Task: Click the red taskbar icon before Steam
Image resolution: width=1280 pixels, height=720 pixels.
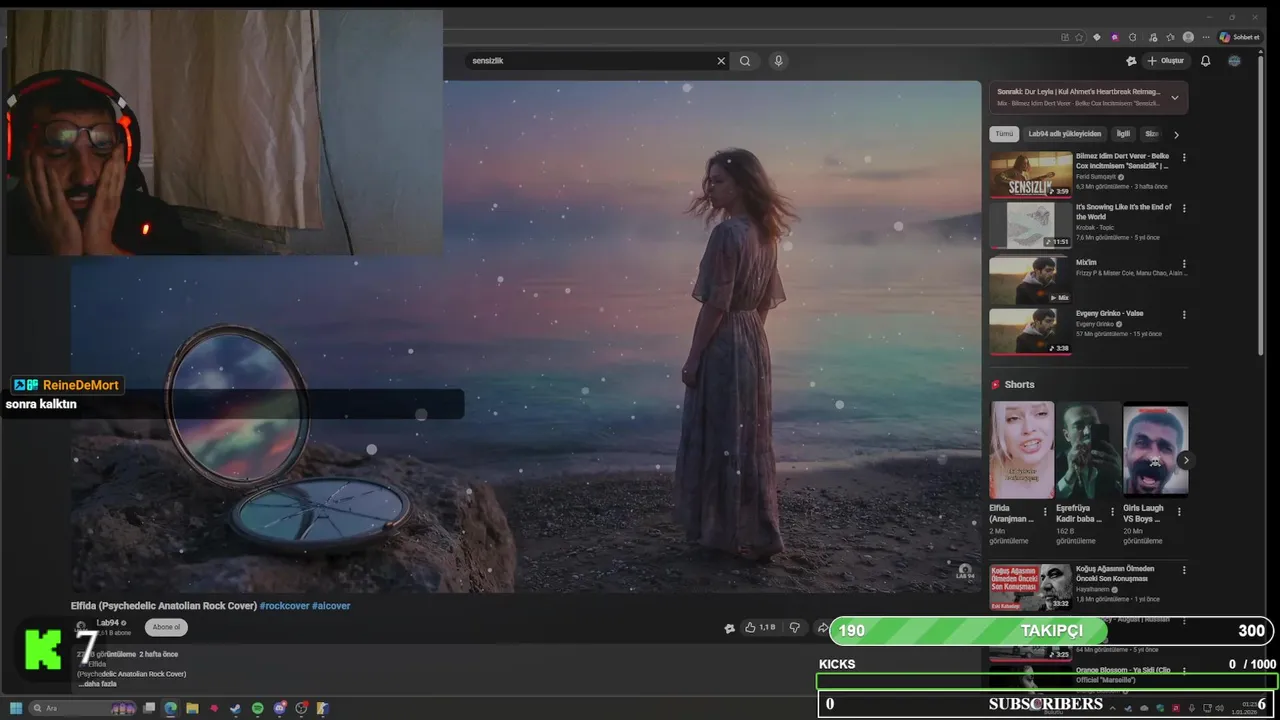Action: click(214, 708)
